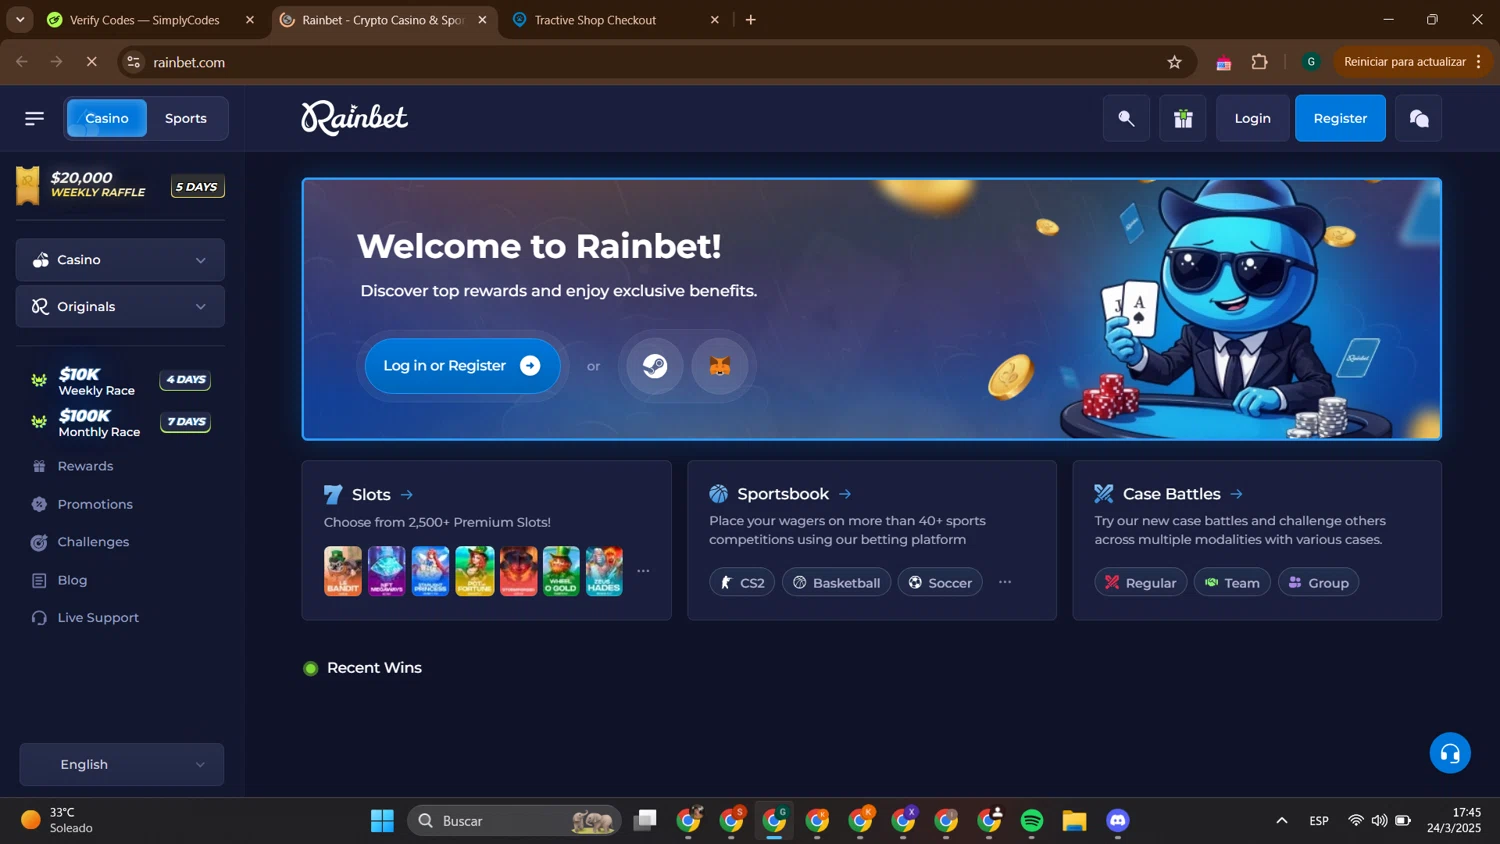This screenshot has width=1500, height=844.
Task: Open the Sportsbook section heading
Action: click(781, 494)
